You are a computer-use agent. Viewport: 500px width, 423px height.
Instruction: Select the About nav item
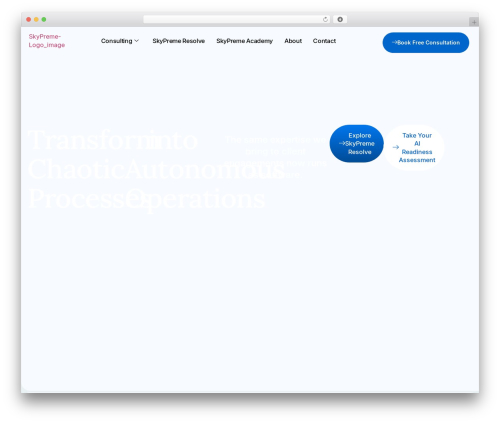(293, 41)
